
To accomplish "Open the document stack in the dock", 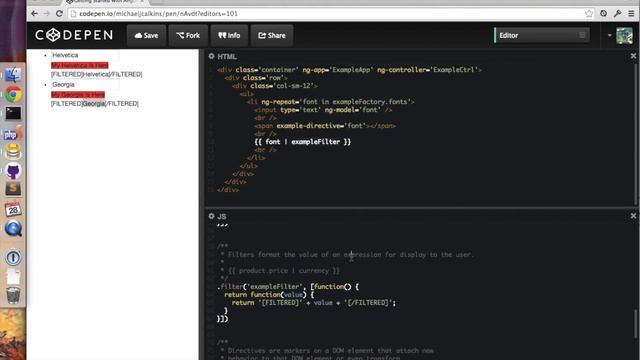I will pyautogui.click(x=13, y=276).
